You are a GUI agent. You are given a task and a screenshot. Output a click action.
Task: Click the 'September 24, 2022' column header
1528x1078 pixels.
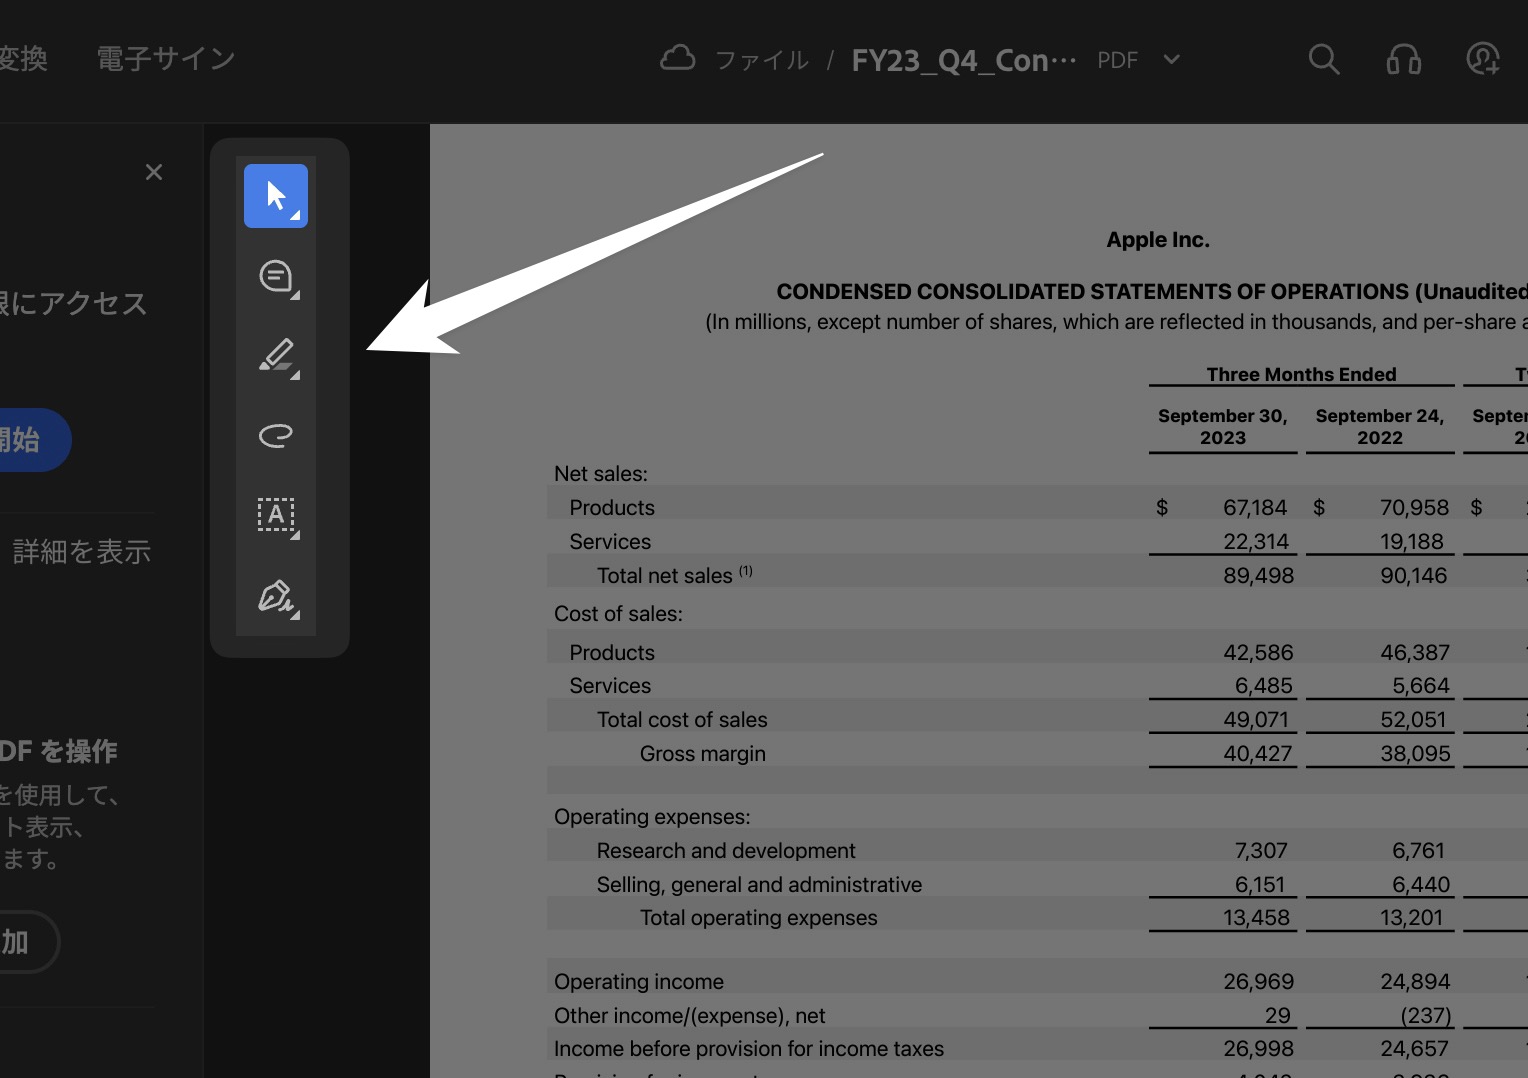(x=1380, y=427)
